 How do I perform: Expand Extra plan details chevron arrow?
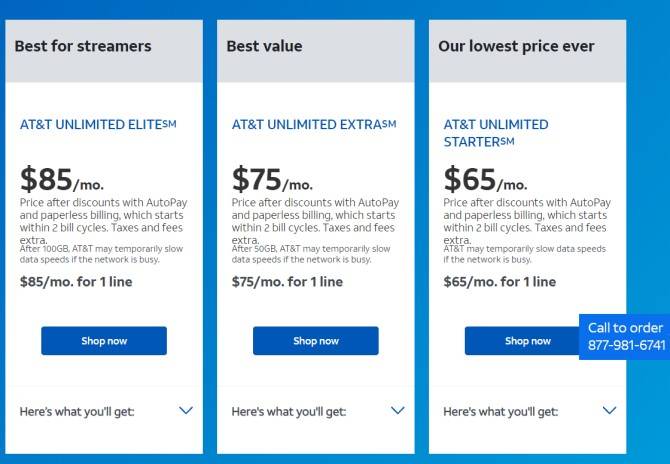(x=397, y=410)
